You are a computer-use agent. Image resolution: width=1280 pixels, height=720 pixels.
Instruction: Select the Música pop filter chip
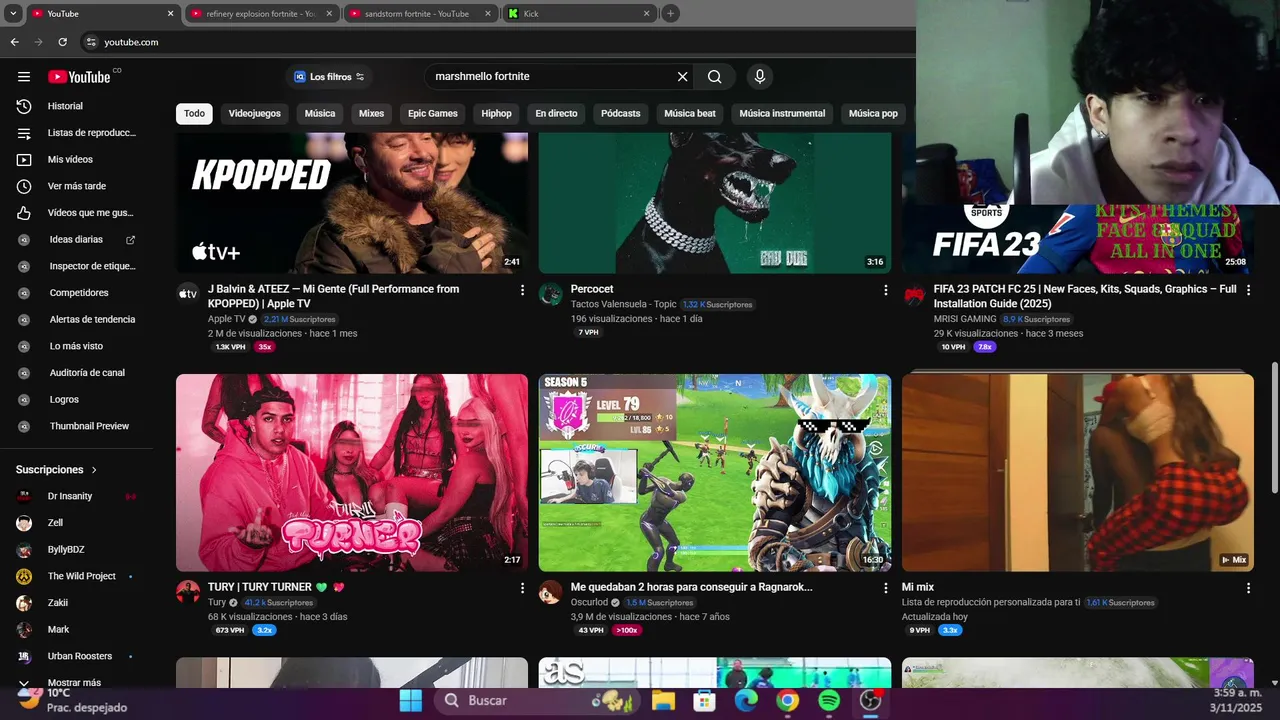[873, 114]
